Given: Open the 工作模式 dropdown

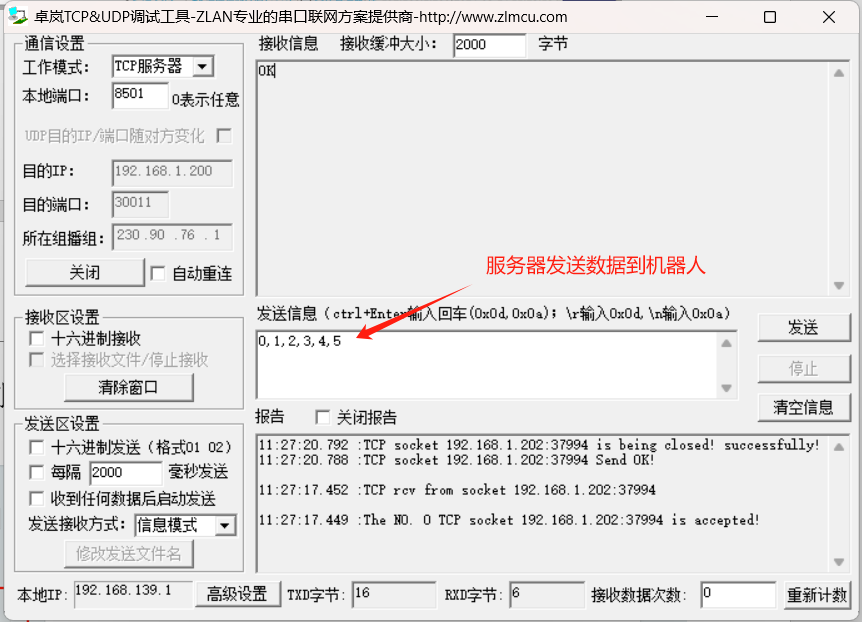Looking at the screenshot, I should (202, 67).
